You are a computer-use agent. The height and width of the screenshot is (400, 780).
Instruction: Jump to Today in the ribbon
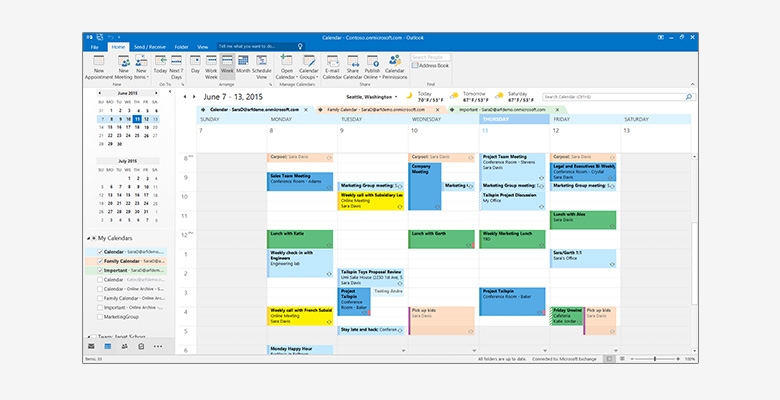160,64
